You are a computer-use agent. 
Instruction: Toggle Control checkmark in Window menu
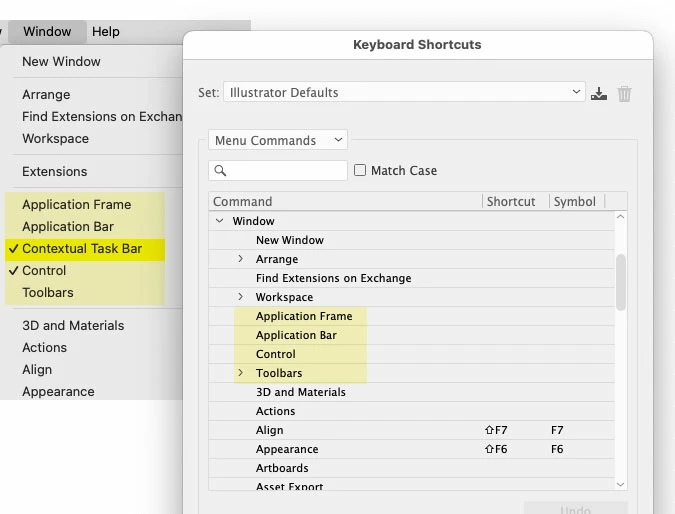(85, 271)
